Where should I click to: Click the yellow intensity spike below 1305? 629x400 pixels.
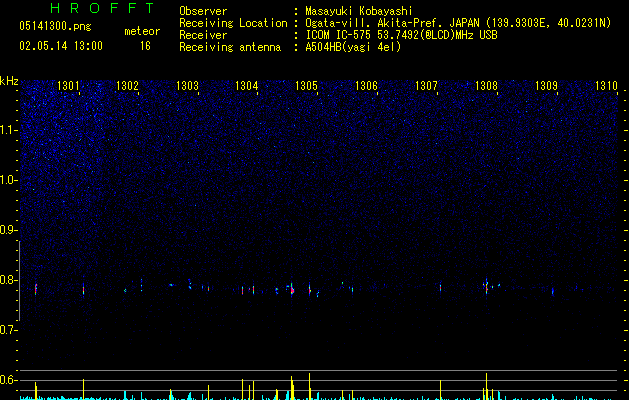[x=309, y=386]
